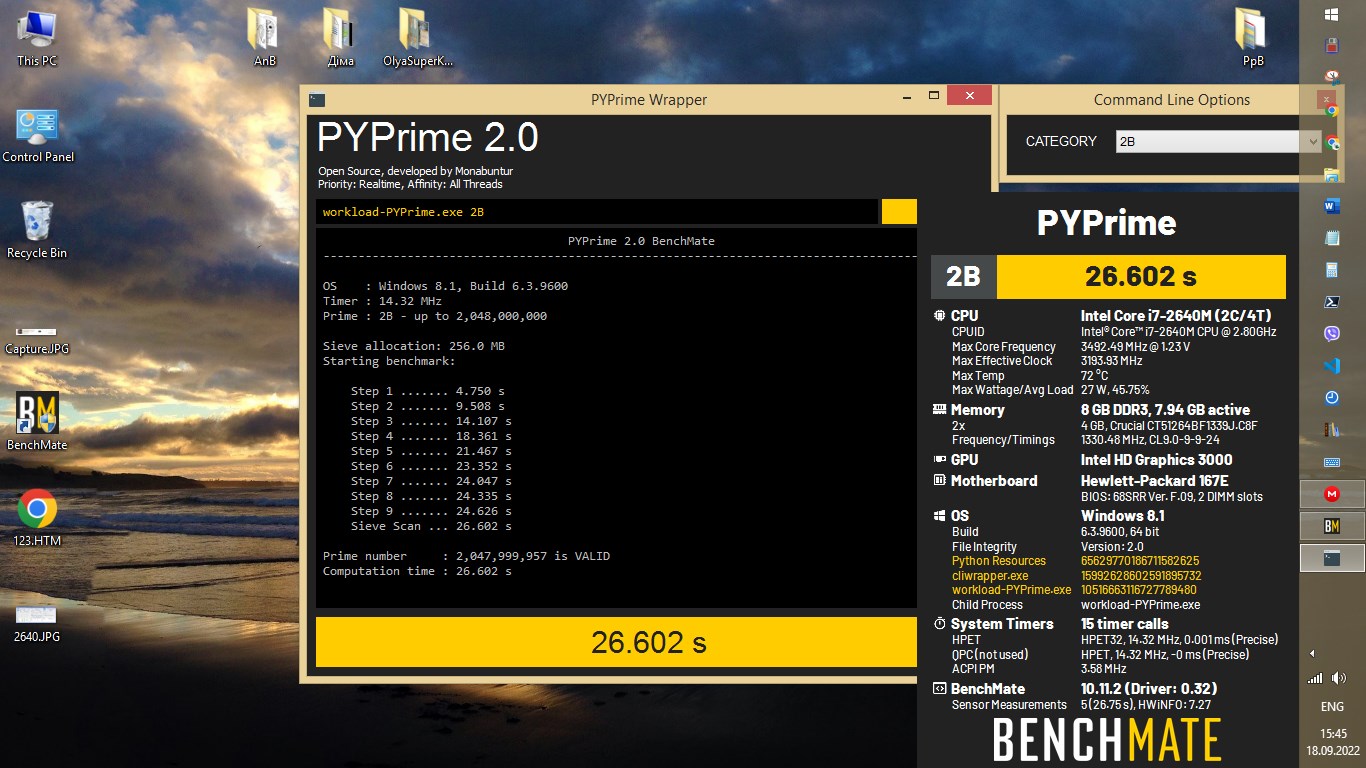The image size is (1366, 768).
Task: Open Calculator from the taskbar
Action: click(1332, 270)
